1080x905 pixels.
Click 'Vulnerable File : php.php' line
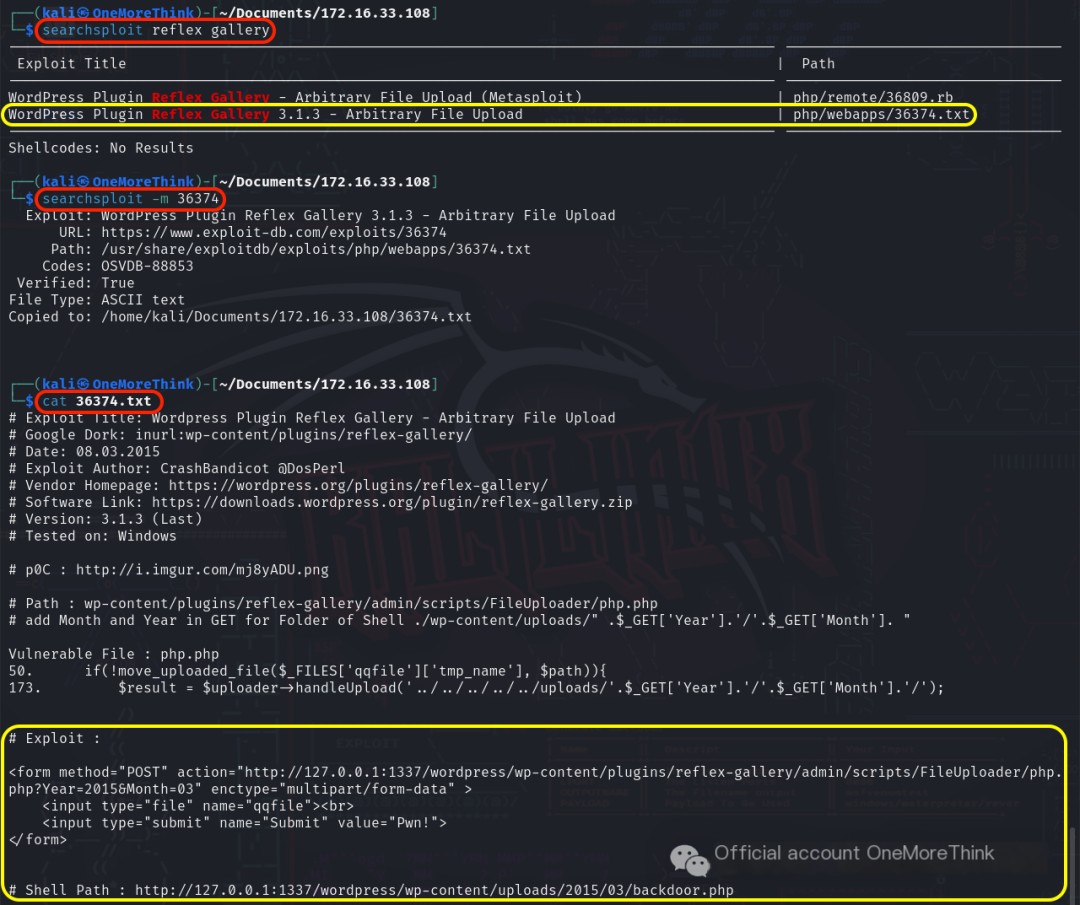(114, 654)
